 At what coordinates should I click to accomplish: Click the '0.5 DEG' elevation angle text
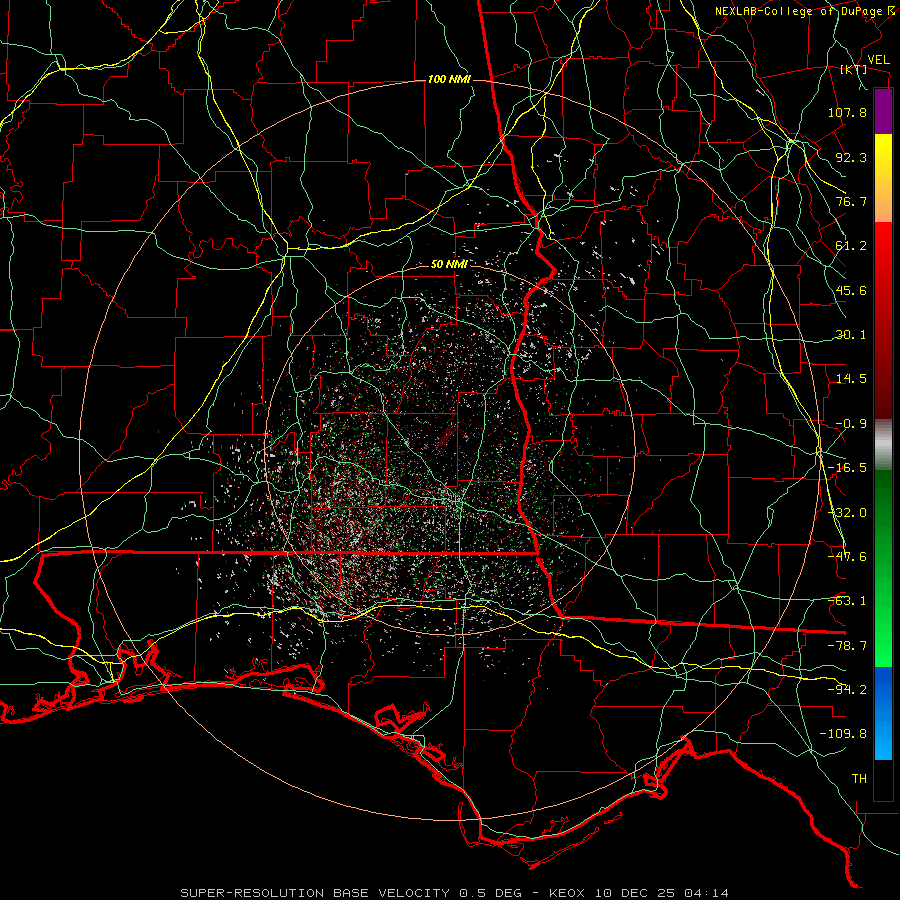click(491, 893)
